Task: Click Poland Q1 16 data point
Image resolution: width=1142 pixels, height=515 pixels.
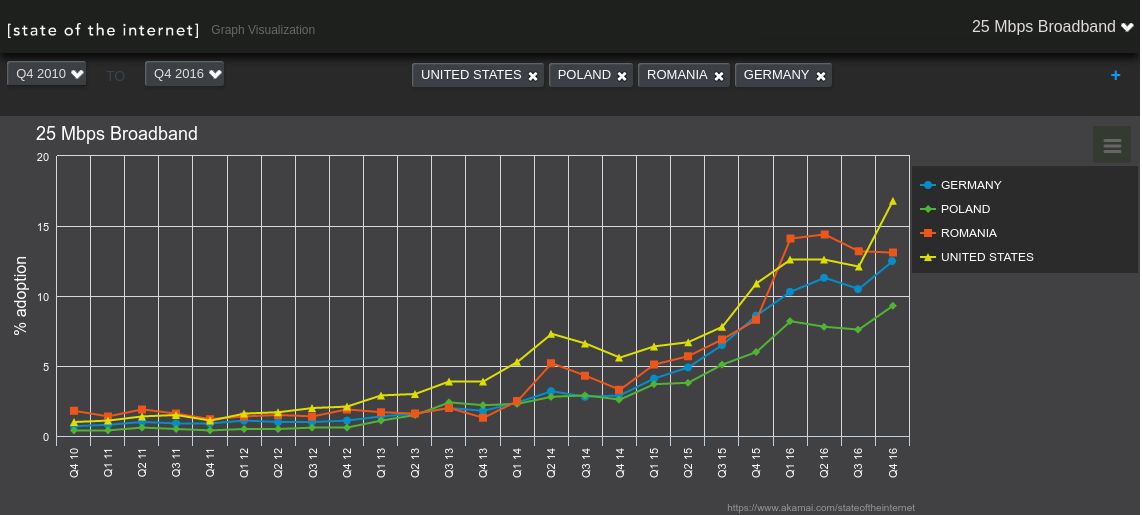Action: coord(789,321)
